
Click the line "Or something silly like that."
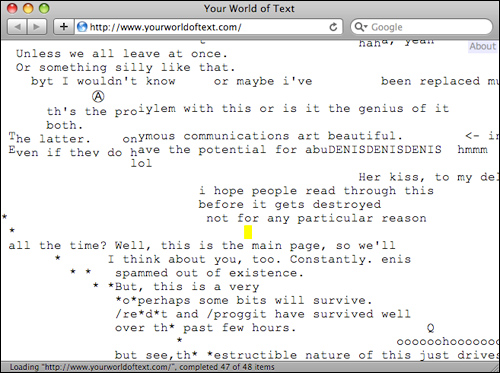tap(125, 68)
